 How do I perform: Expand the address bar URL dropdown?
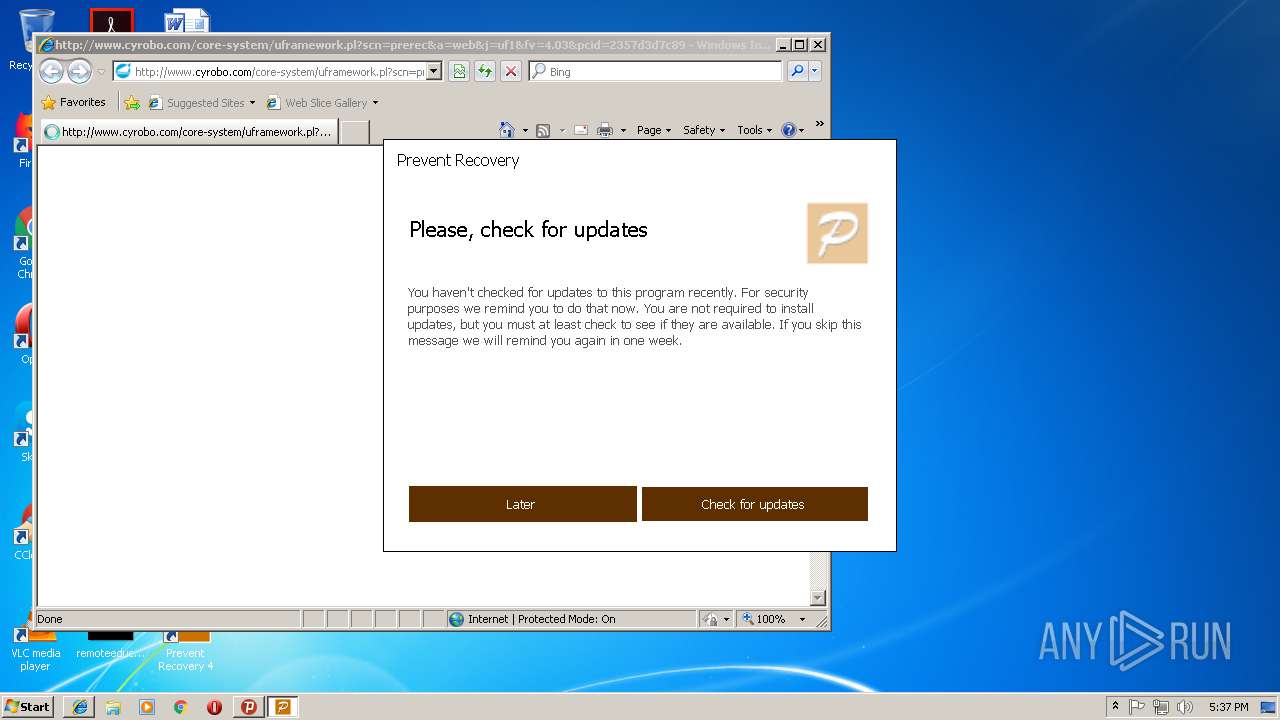click(434, 72)
